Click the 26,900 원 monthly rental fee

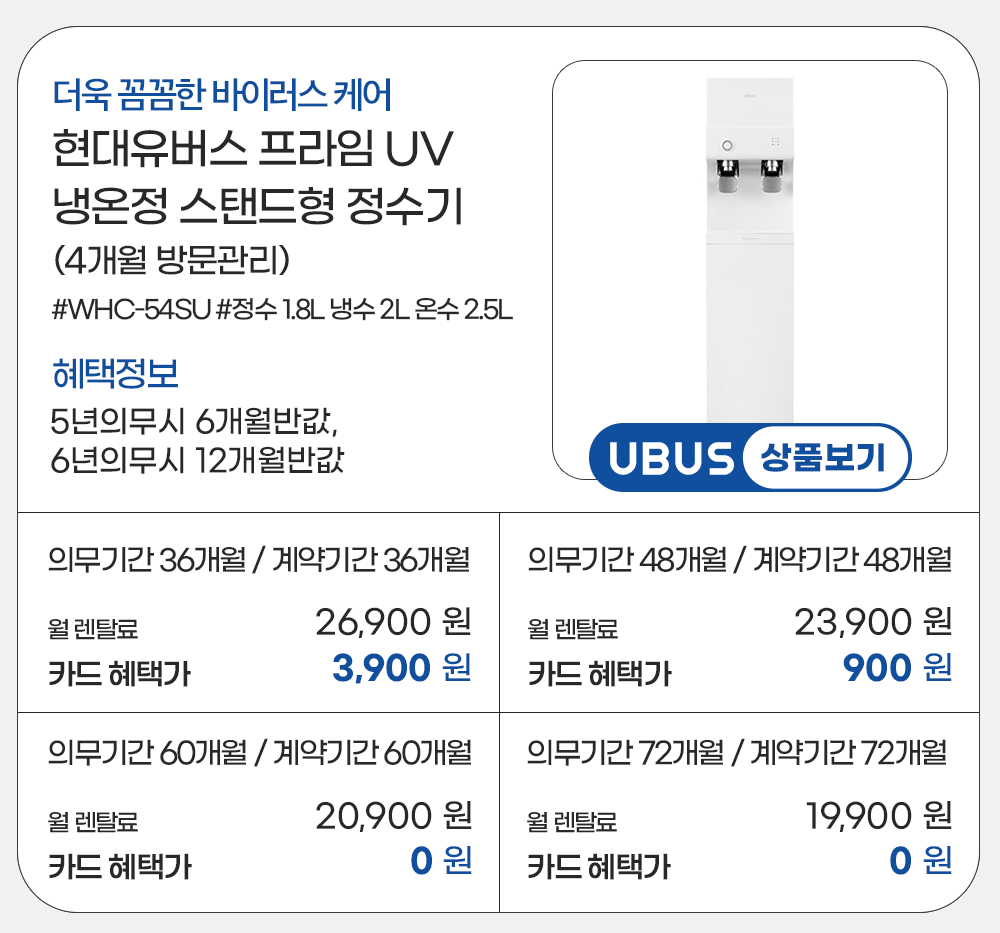(393, 623)
